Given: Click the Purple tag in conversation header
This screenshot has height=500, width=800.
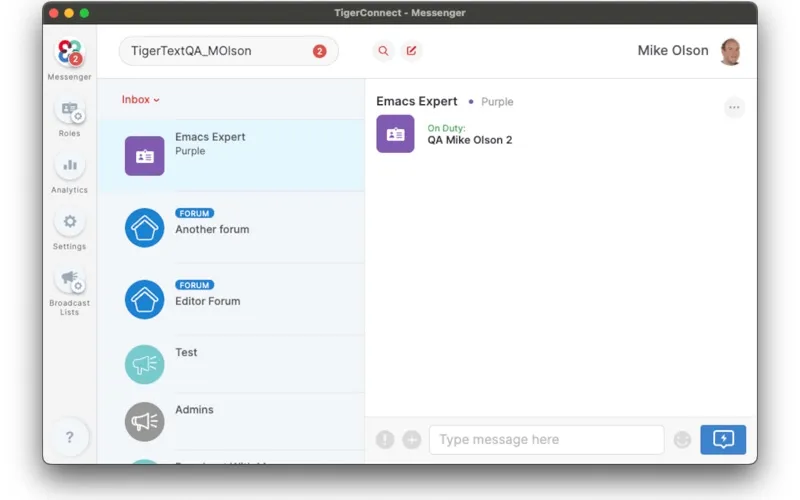Looking at the screenshot, I should [497, 102].
